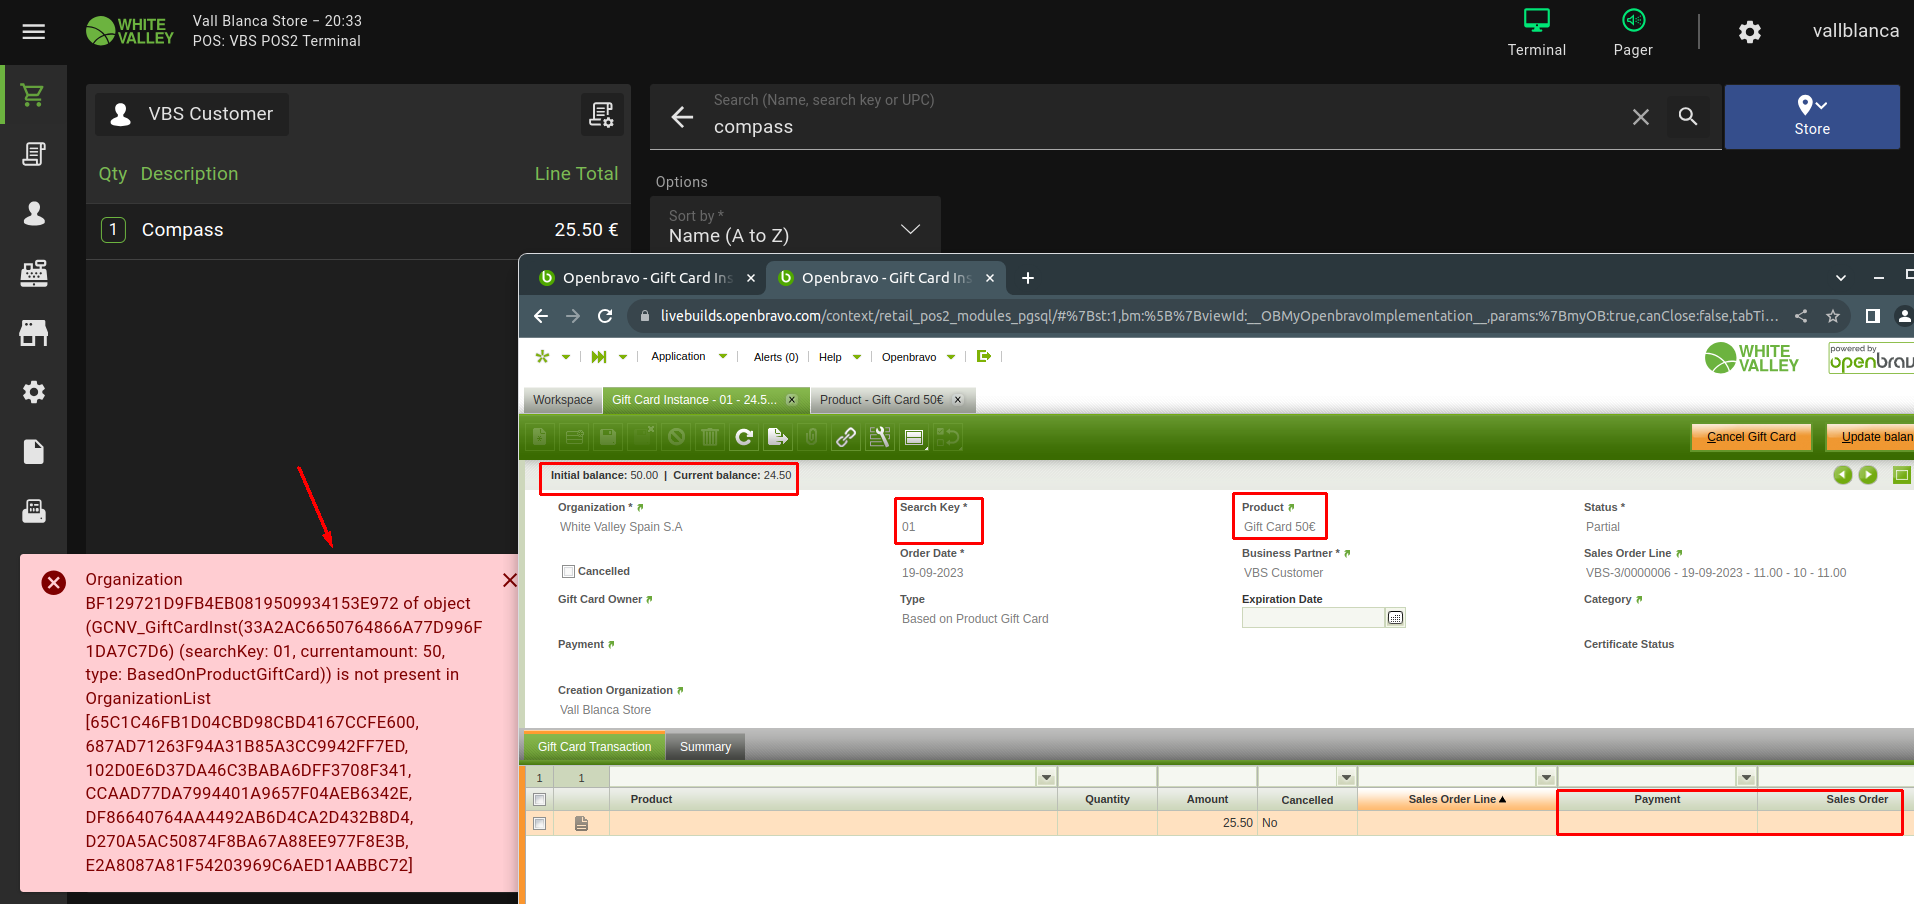Image resolution: width=1914 pixels, height=904 pixels.
Task: Open the Help menu
Action: 840,357
